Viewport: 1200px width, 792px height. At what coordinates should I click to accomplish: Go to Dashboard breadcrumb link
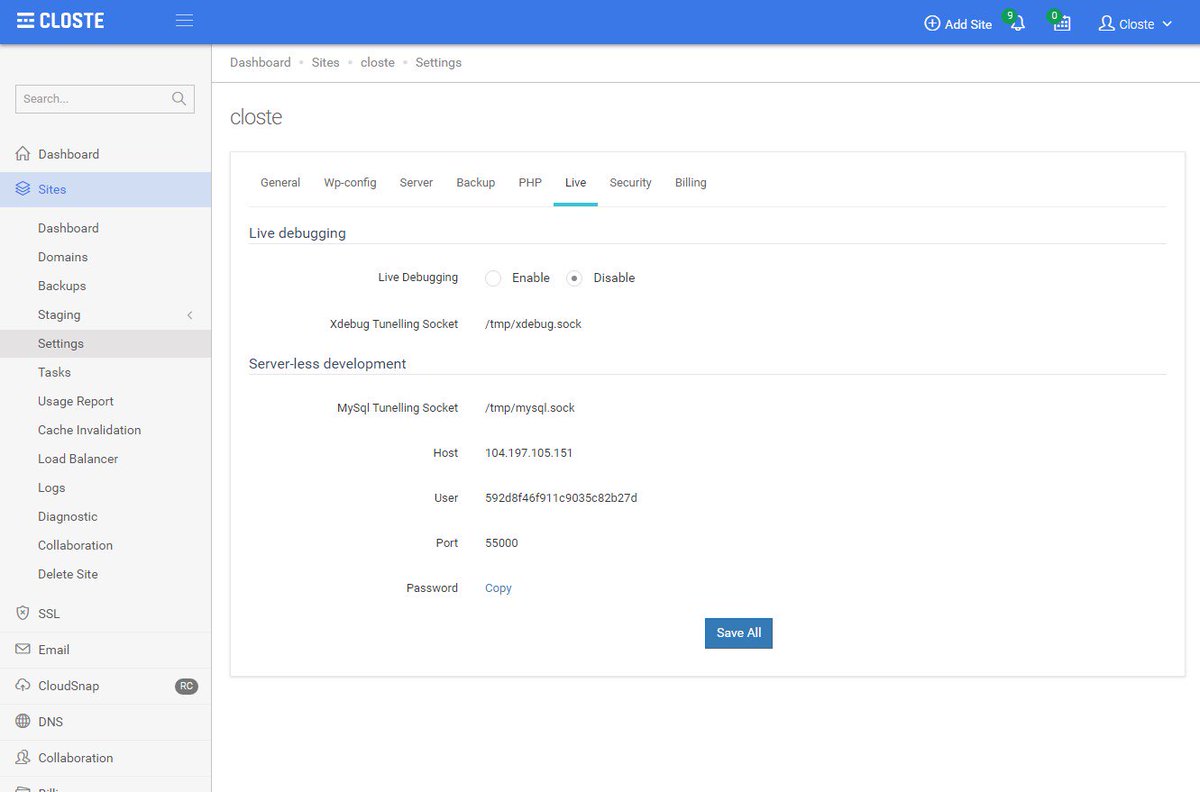(x=260, y=62)
